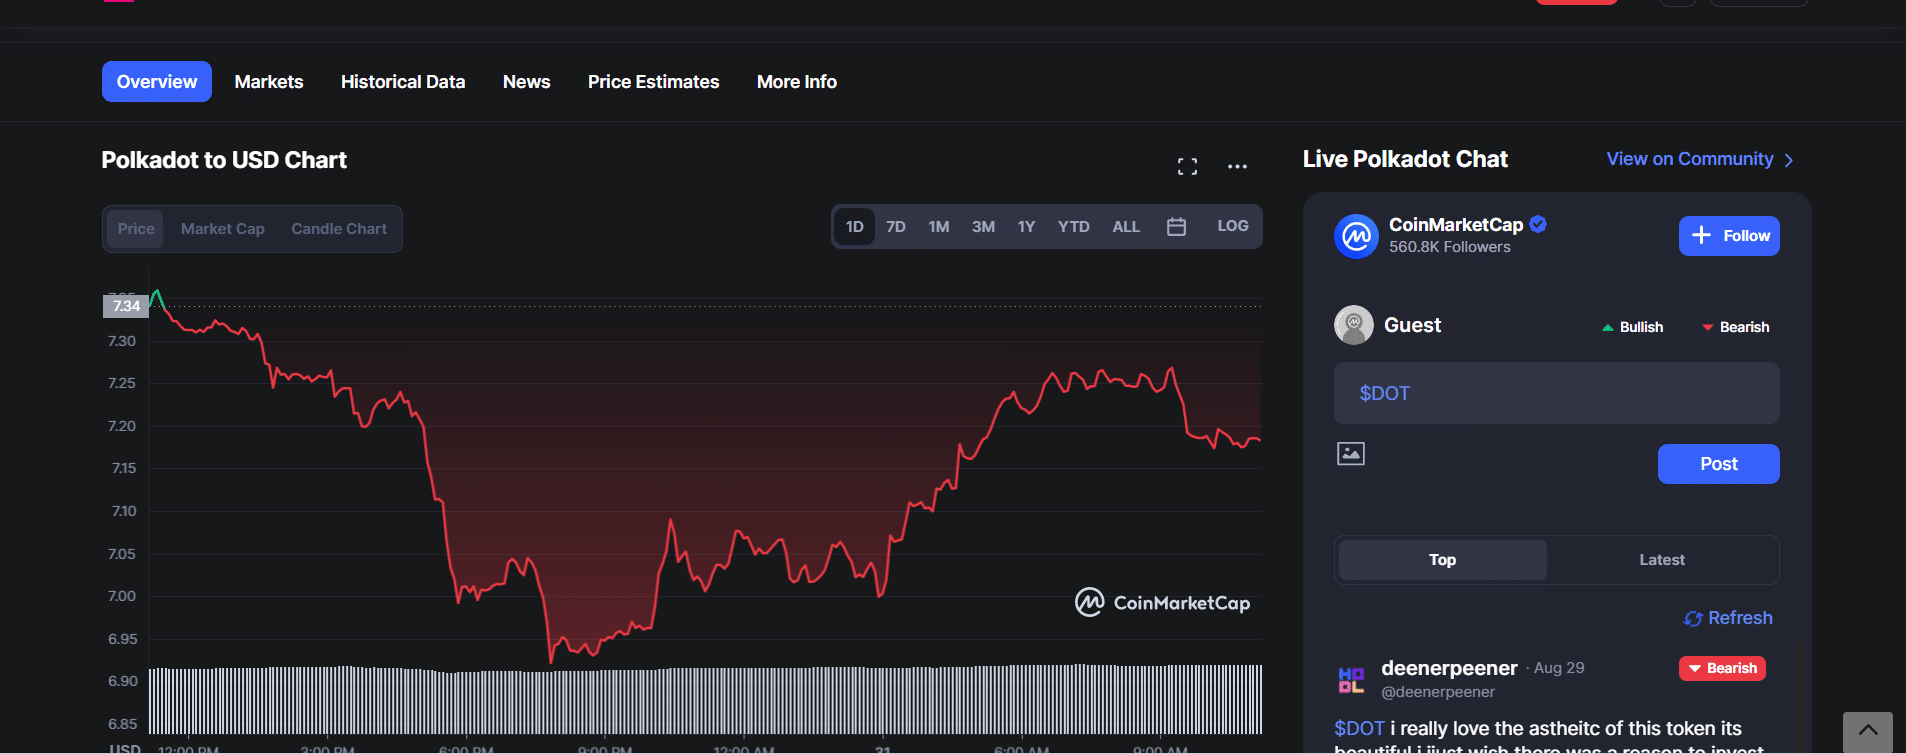Click the scroll-to-top arrow button
Viewport: 1906px width, 754px height.
click(1867, 731)
